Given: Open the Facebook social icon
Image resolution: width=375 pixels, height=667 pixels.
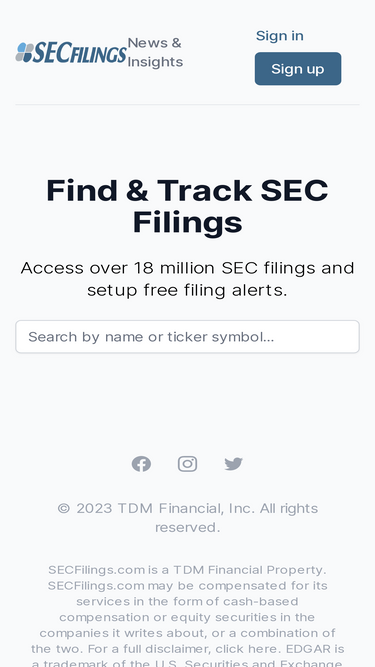Looking at the screenshot, I should [141, 464].
